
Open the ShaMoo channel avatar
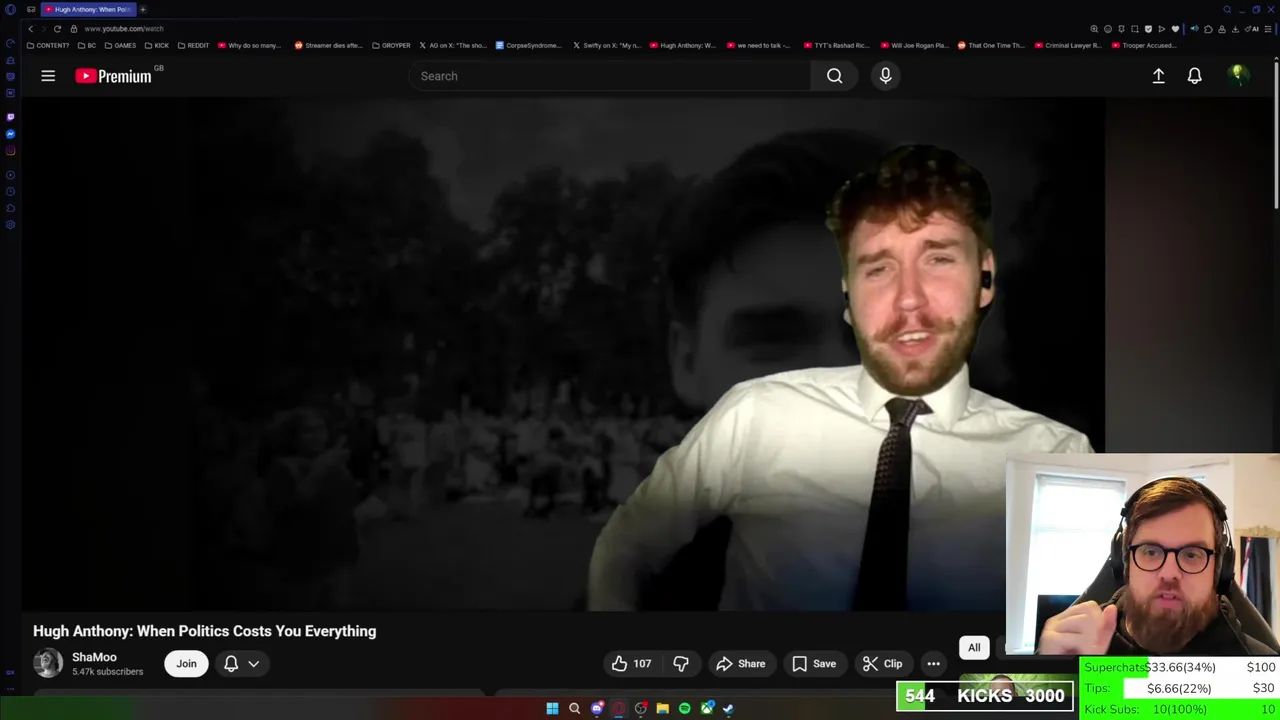tap(48, 663)
